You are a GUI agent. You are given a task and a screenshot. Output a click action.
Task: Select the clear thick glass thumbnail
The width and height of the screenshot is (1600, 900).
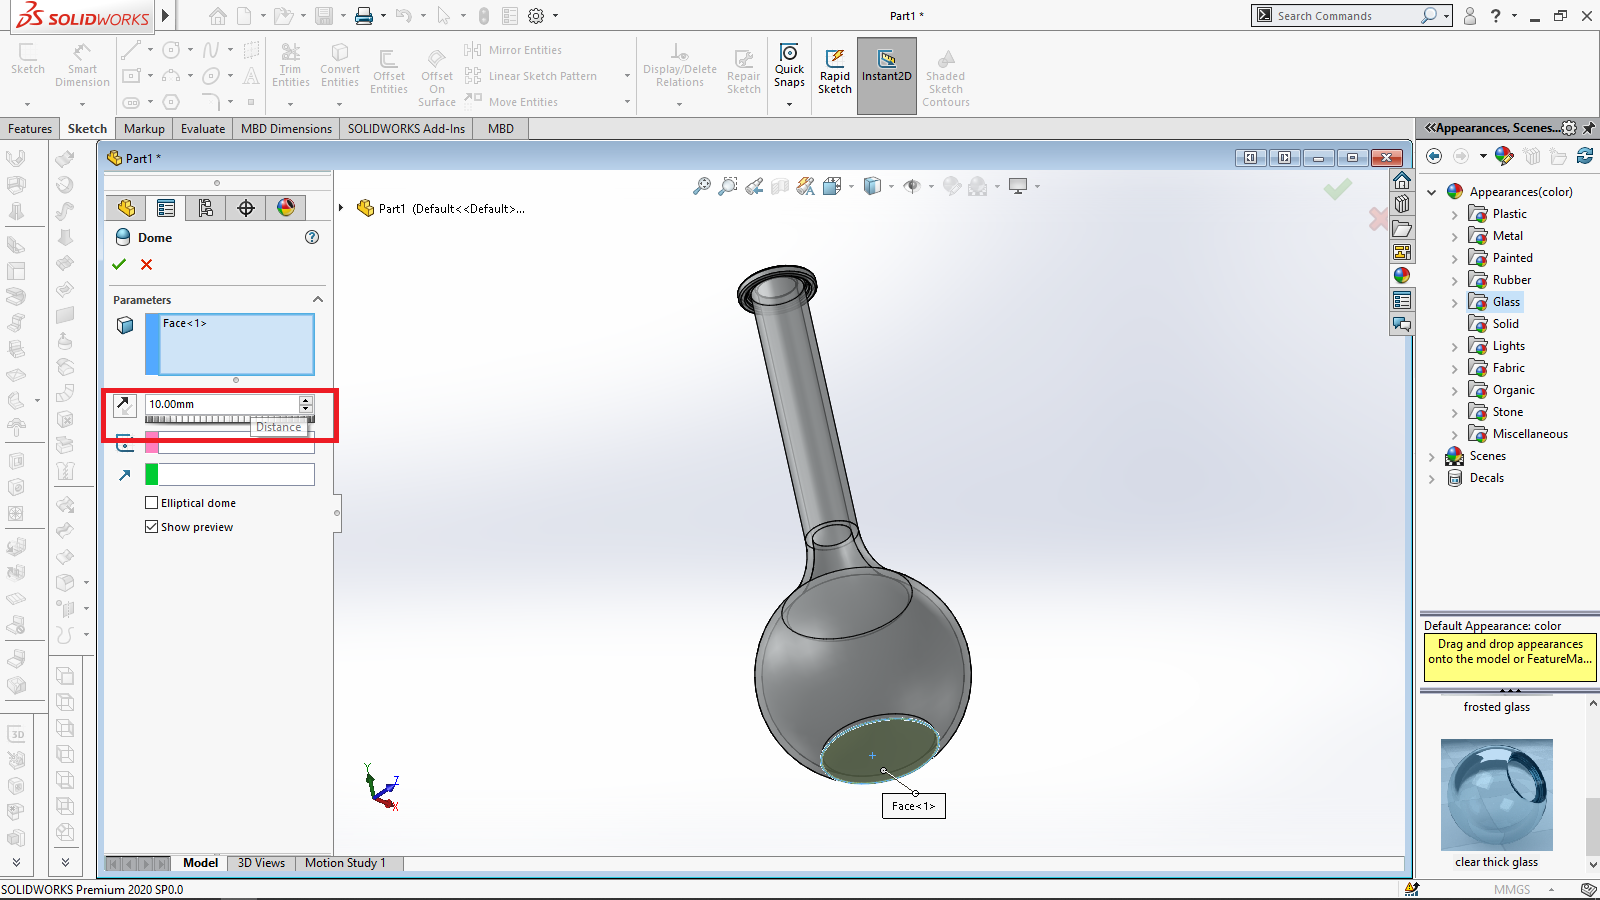(x=1496, y=795)
